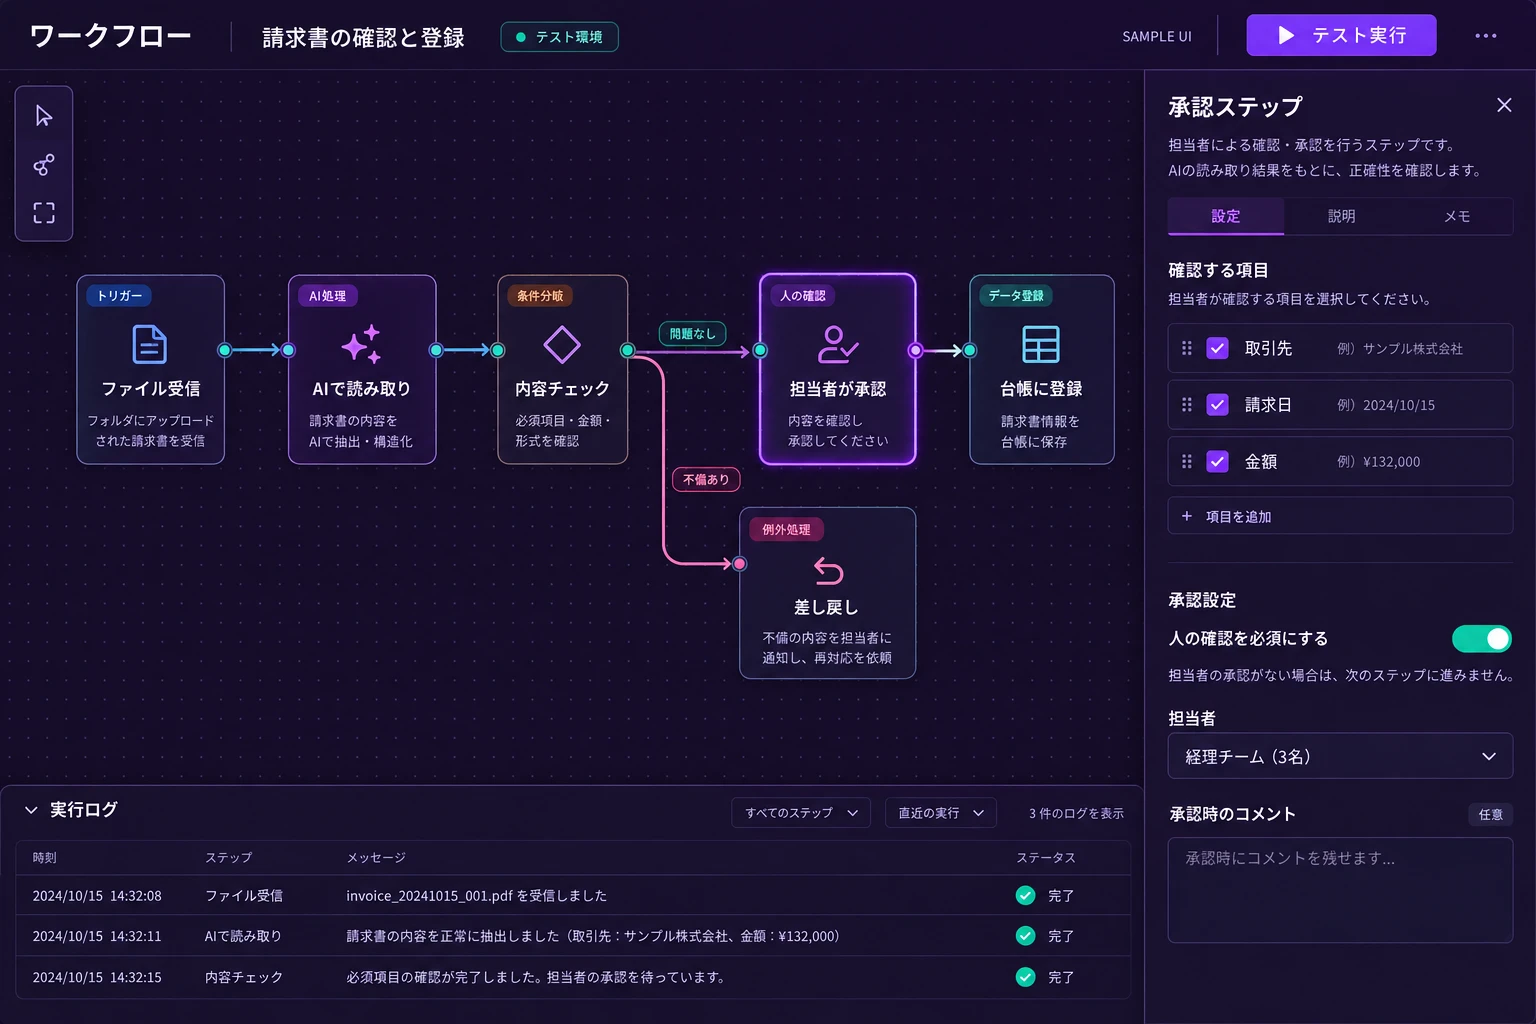Click the diamond icon in 内容チェック node
1536x1024 pixels.
coord(562,345)
